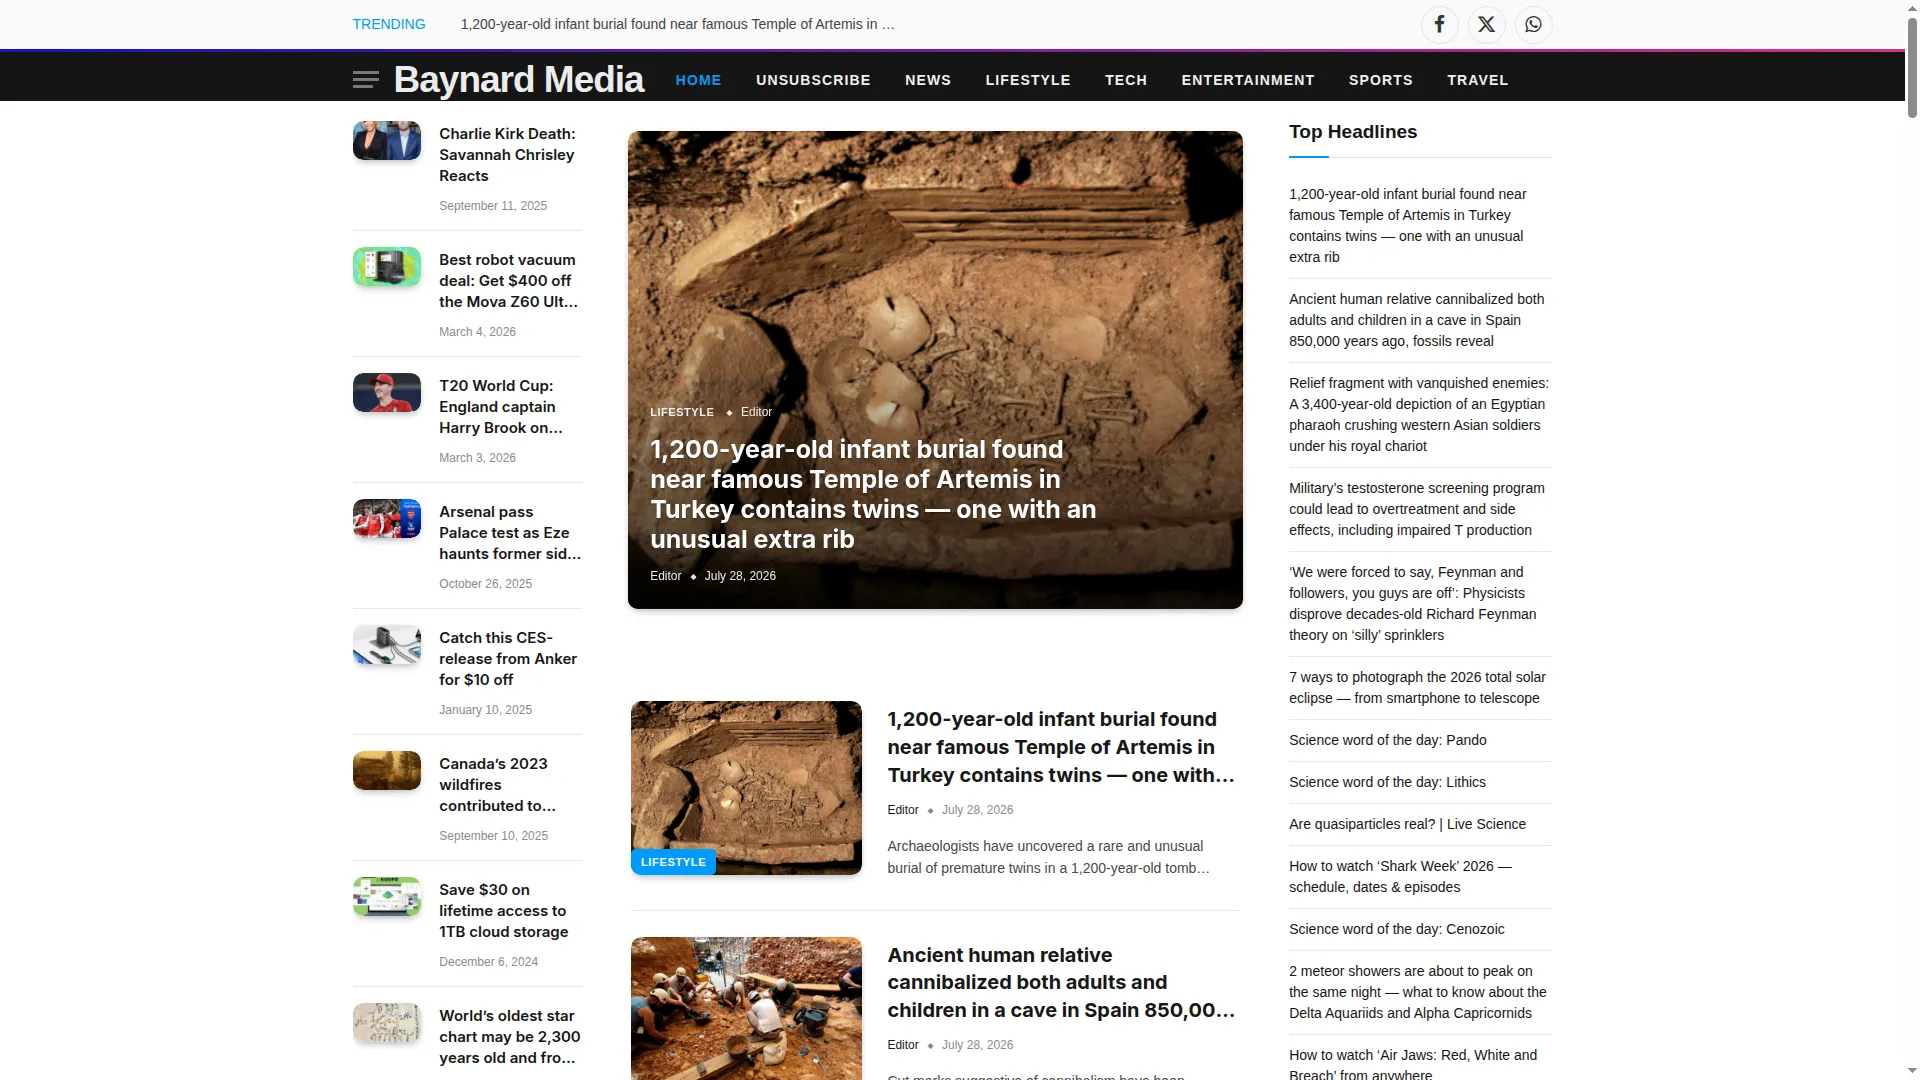Viewport: 1920px width, 1080px height.
Task: Open the hamburger menu icon
Action: pyautogui.click(x=366, y=80)
